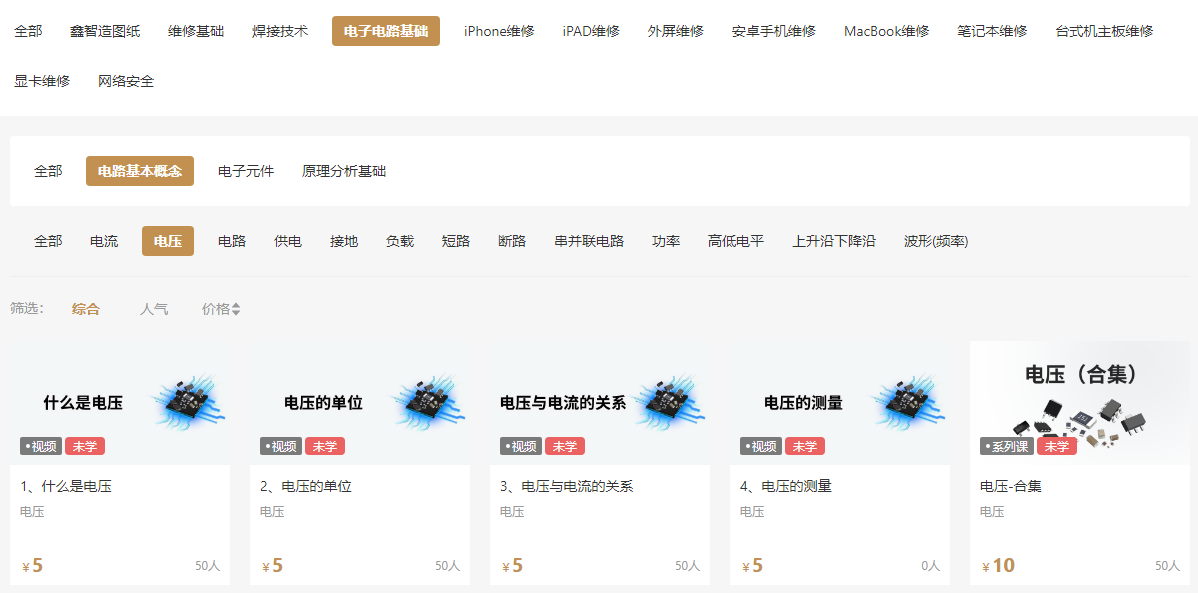
Task: Go to the 网络安全 category
Action: click(126, 81)
